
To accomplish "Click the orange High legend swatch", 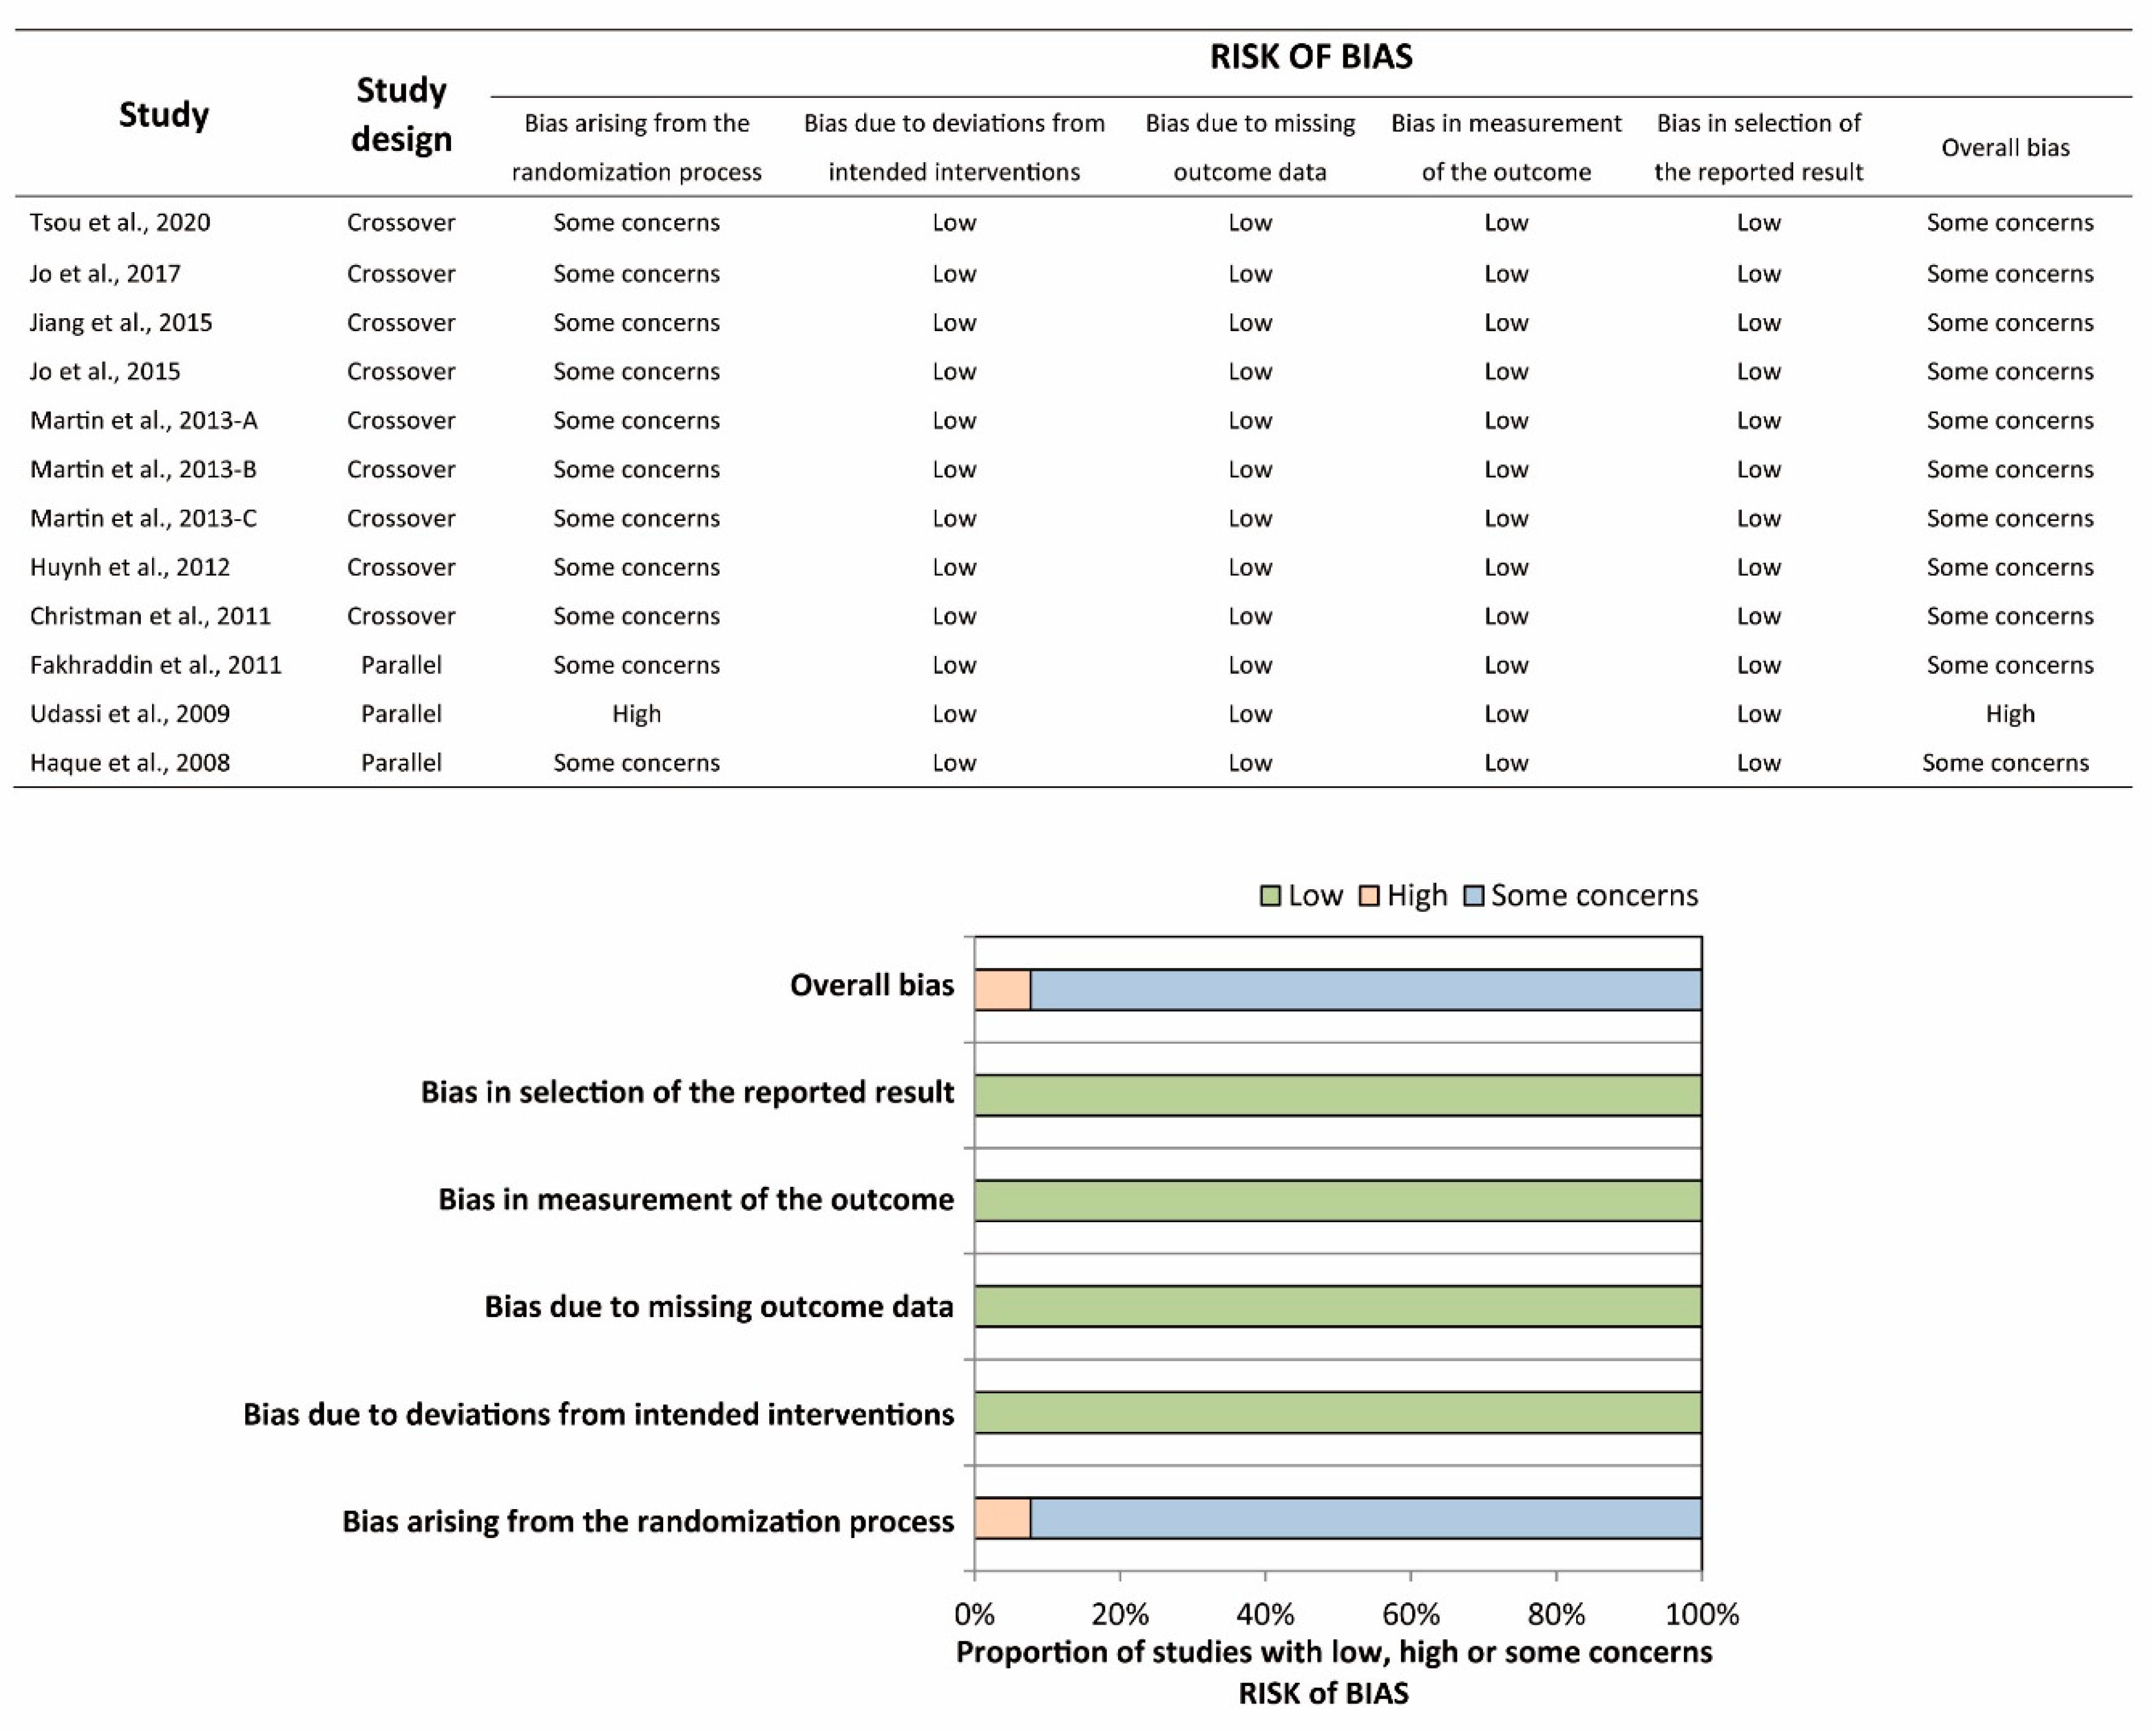I will (1368, 896).
